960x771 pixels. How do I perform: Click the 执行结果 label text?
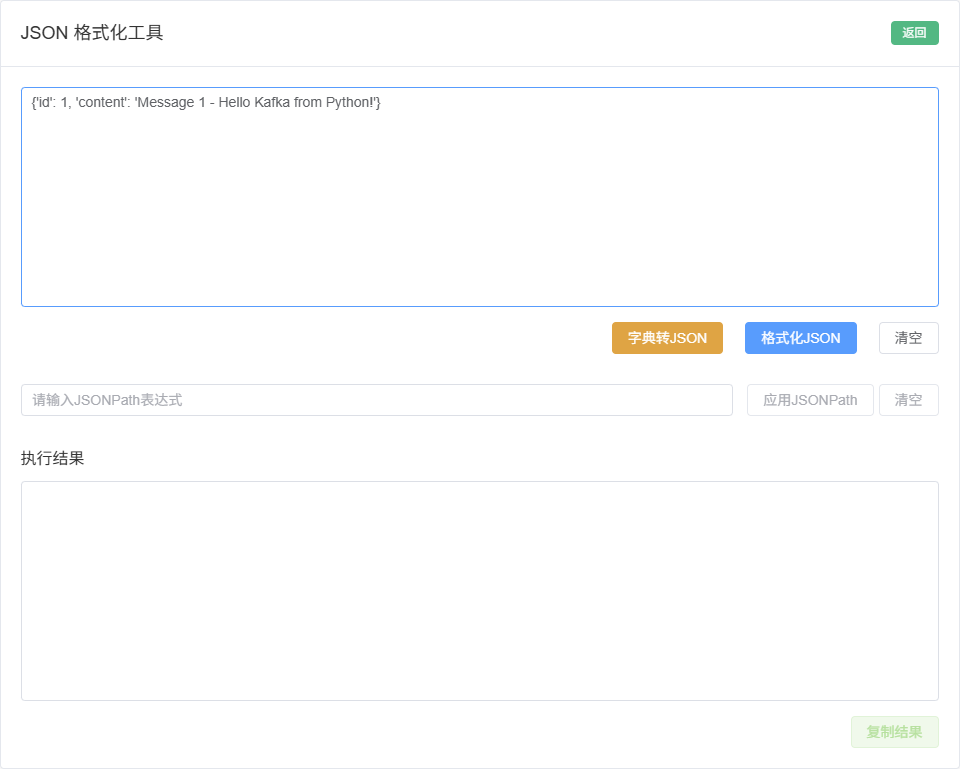[50, 458]
